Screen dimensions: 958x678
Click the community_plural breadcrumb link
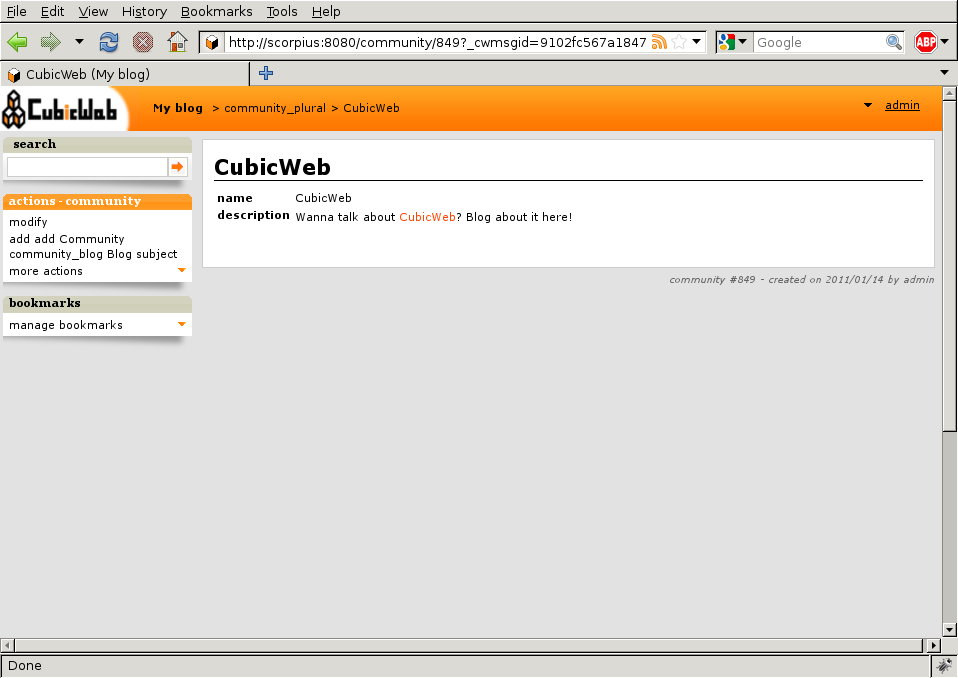point(275,108)
